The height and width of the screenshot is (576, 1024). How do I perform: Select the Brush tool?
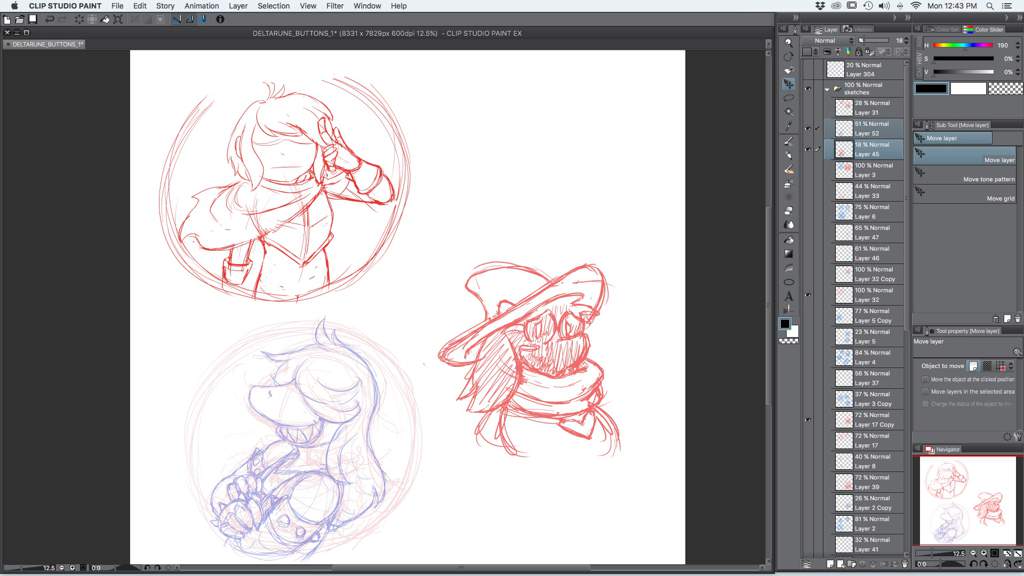pyautogui.click(x=789, y=170)
